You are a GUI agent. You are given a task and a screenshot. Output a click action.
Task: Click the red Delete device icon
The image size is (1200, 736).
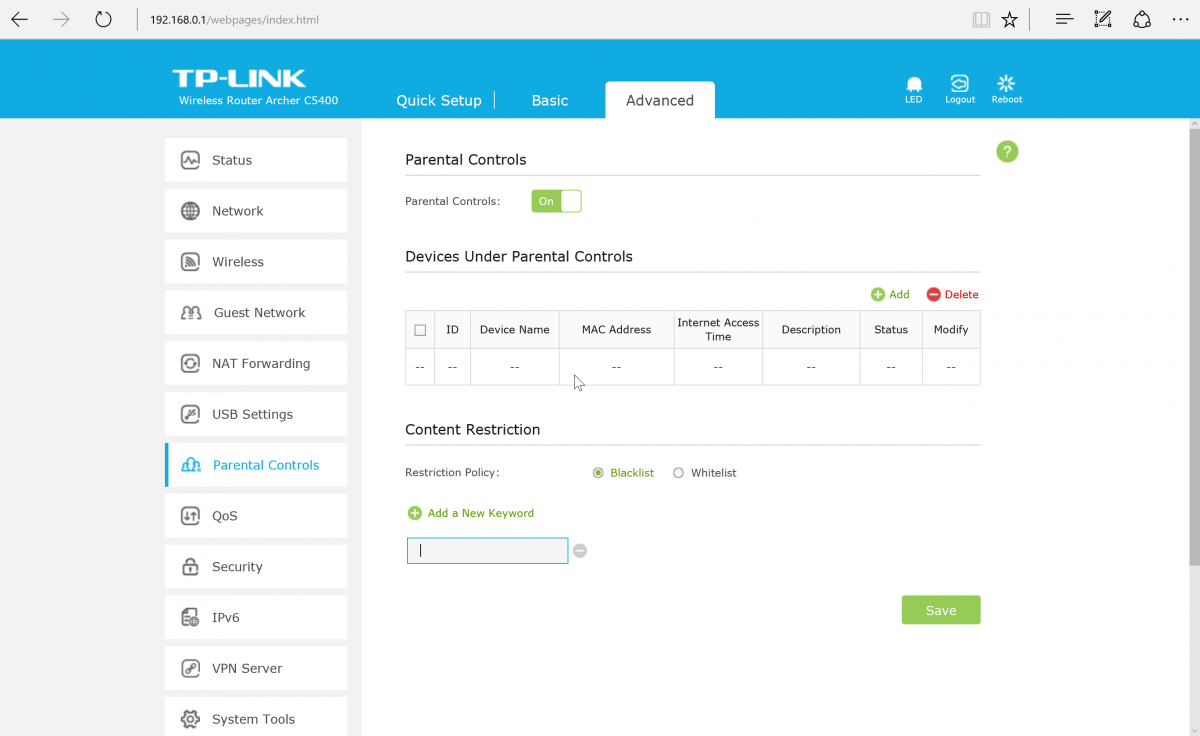click(933, 295)
